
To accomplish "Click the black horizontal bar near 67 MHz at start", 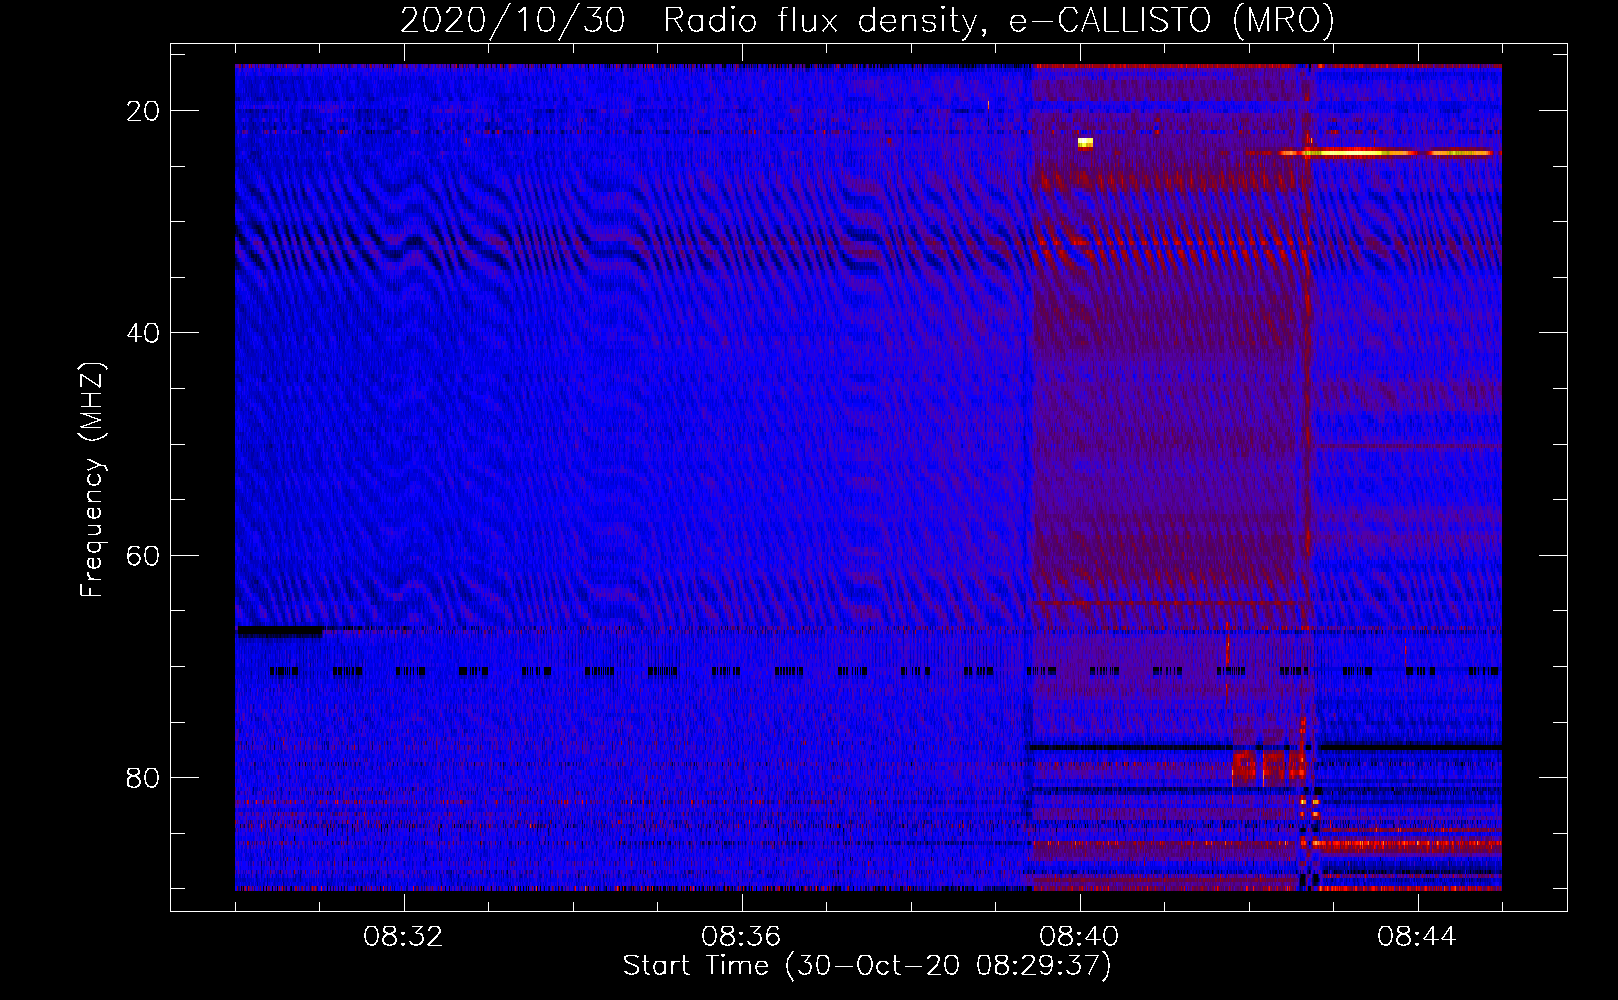I will point(279,631).
